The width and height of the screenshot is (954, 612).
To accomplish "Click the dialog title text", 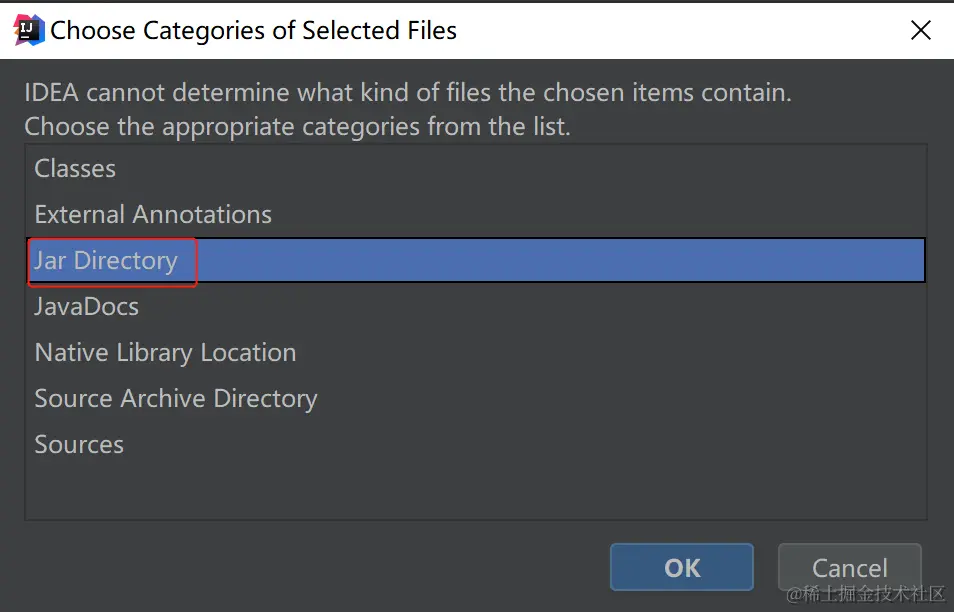I will point(253,31).
